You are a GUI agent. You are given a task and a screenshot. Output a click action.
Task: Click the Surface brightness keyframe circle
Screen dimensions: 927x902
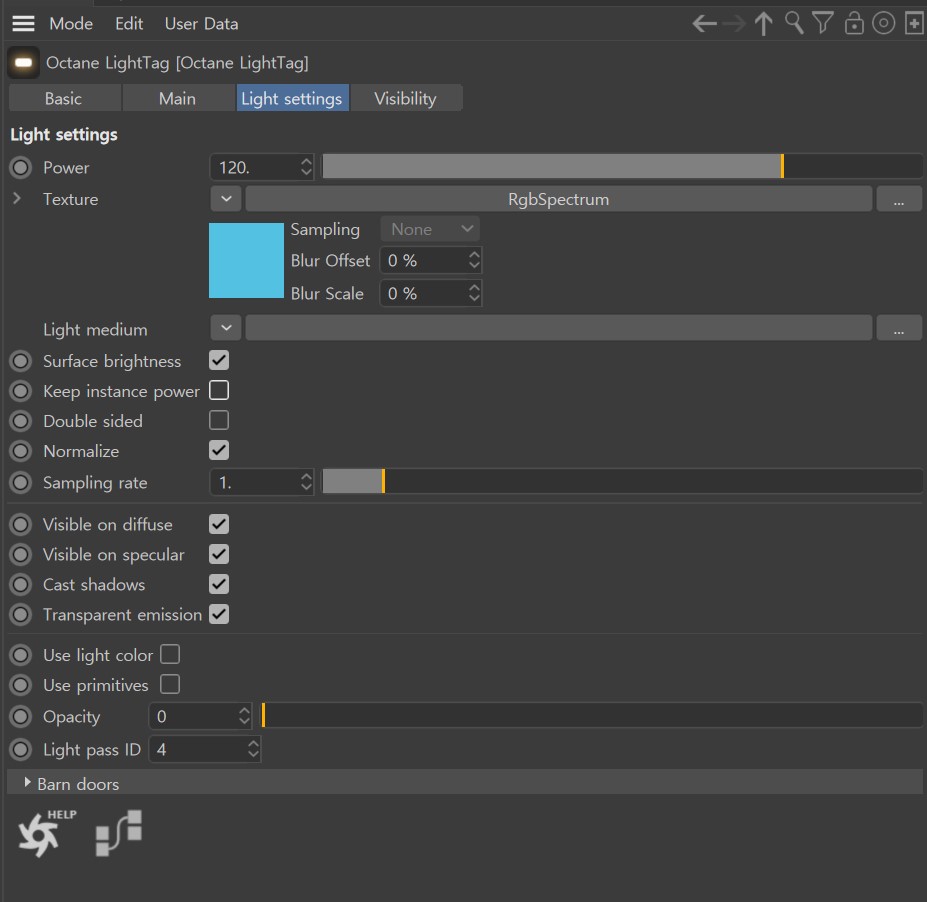pyautogui.click(x=21, y=361)
